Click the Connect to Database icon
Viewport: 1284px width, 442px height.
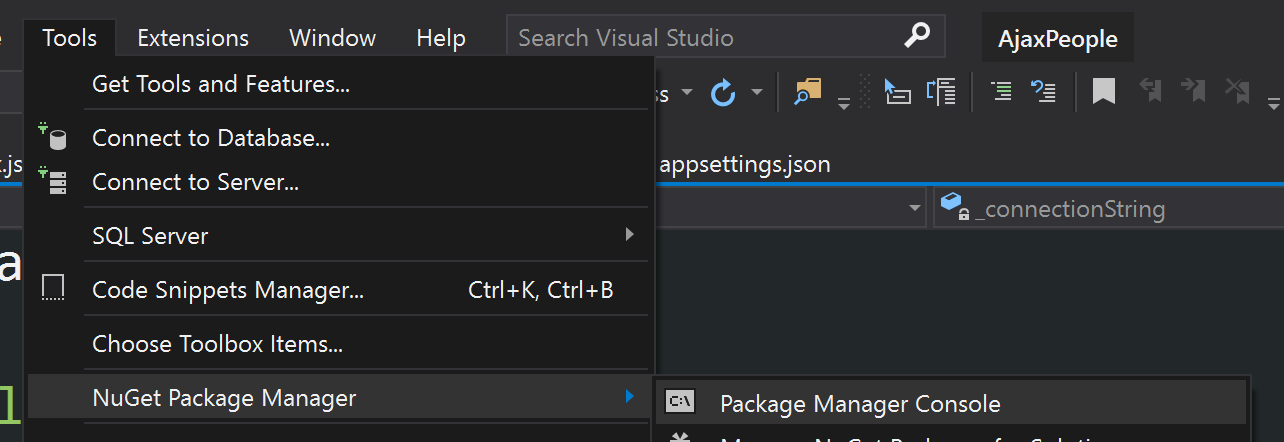[x=52, y=136]
